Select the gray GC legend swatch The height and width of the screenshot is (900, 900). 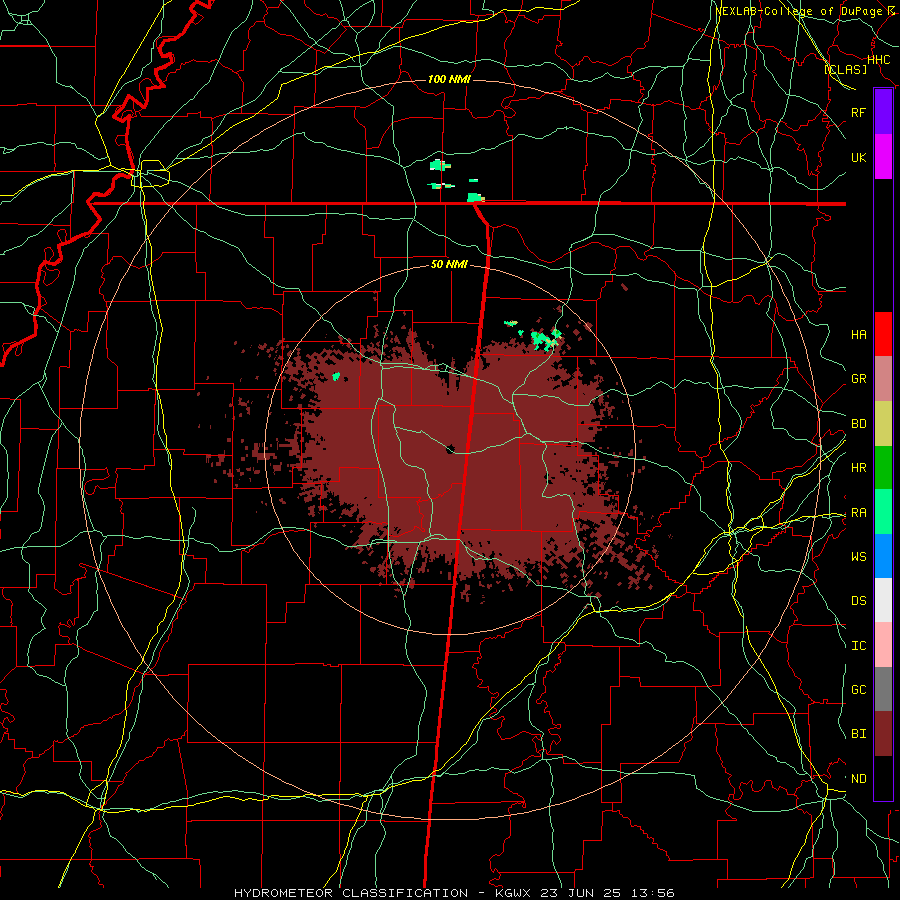(x=883, y=689)
